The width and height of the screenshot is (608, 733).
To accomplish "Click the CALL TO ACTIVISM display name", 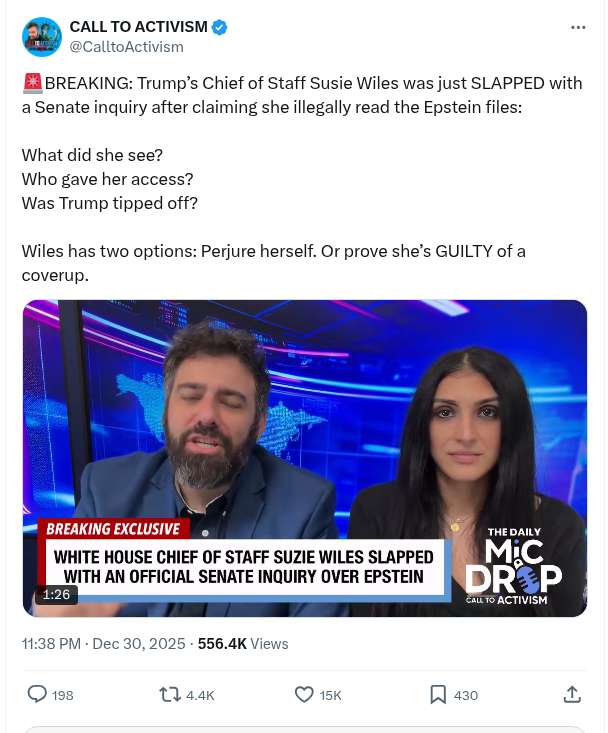I will pos(139,27).
